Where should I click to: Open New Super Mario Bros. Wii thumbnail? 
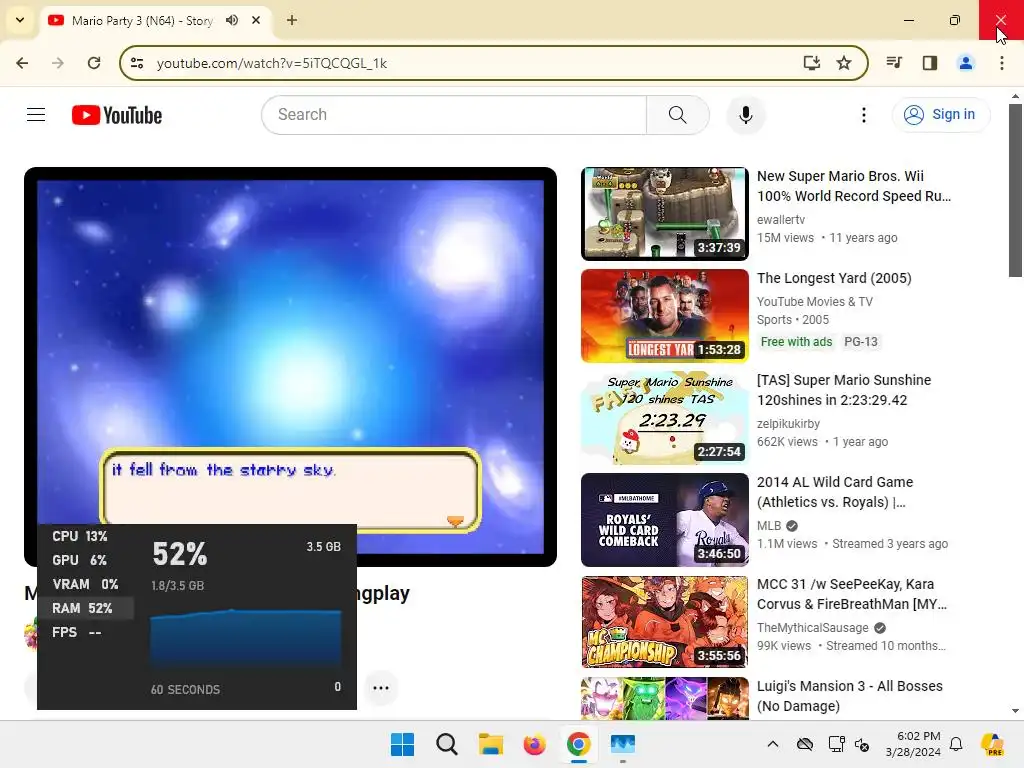(665, 214)
